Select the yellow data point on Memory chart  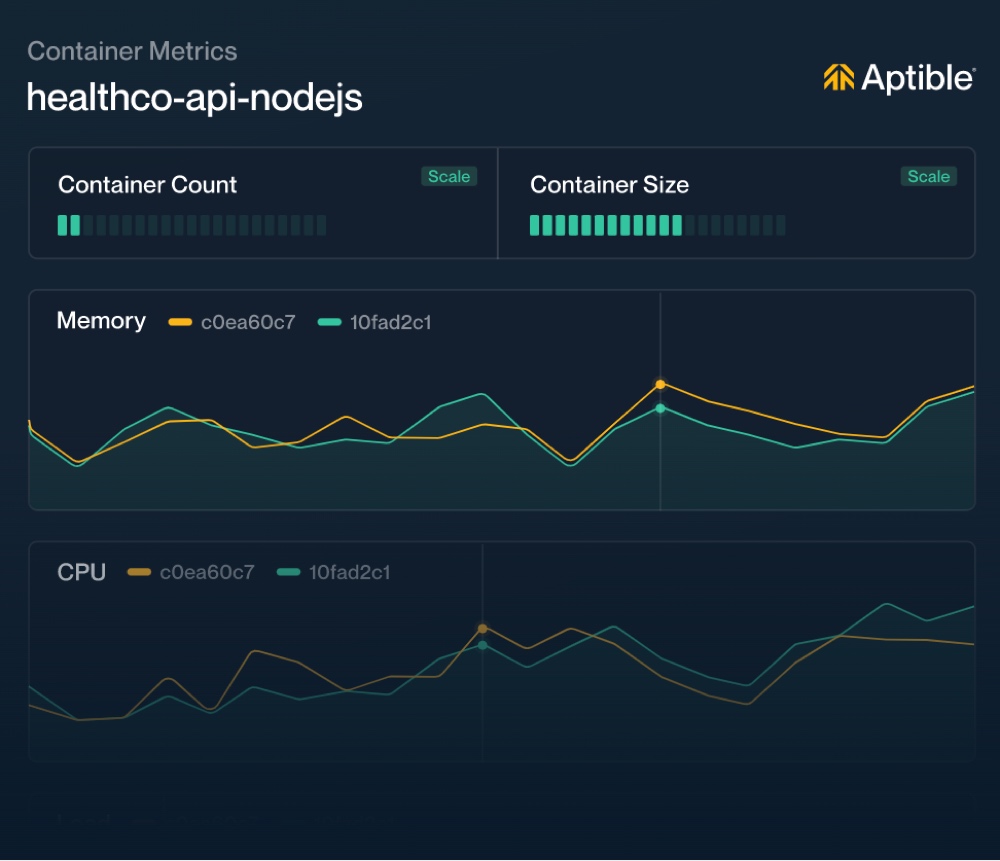(x=661, y=384)
